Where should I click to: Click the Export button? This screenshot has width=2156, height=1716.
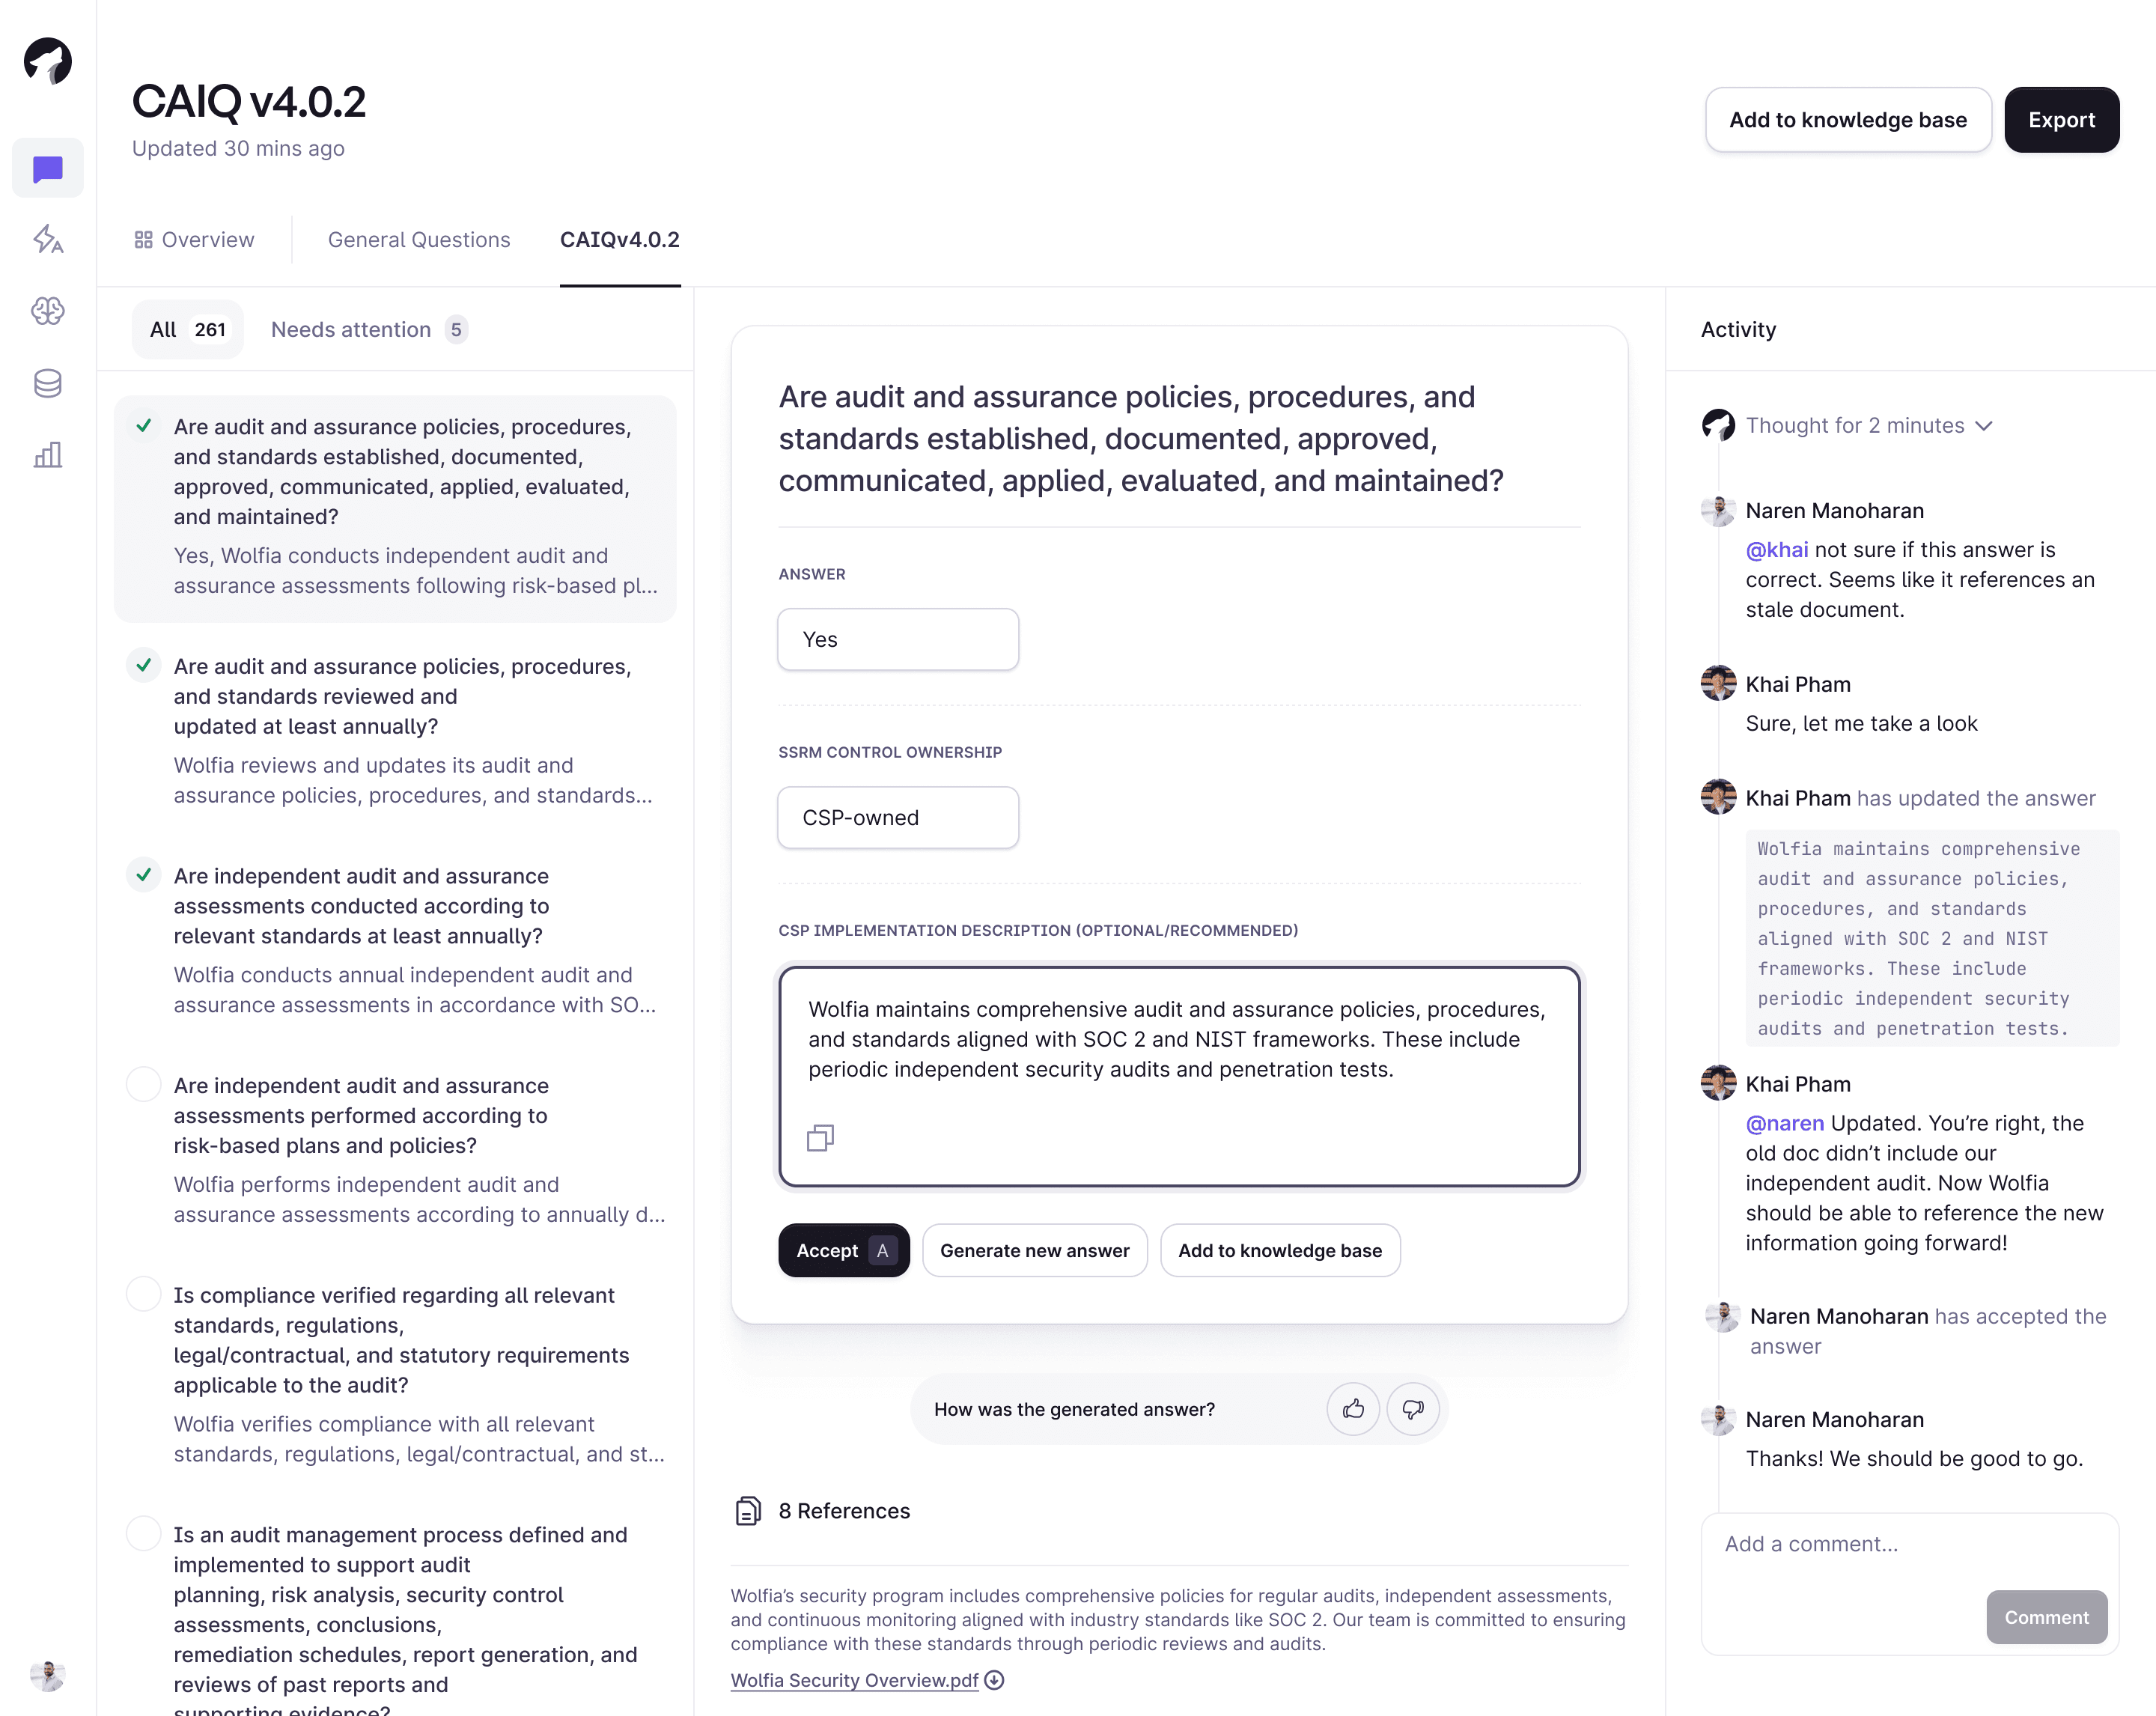2062,119
